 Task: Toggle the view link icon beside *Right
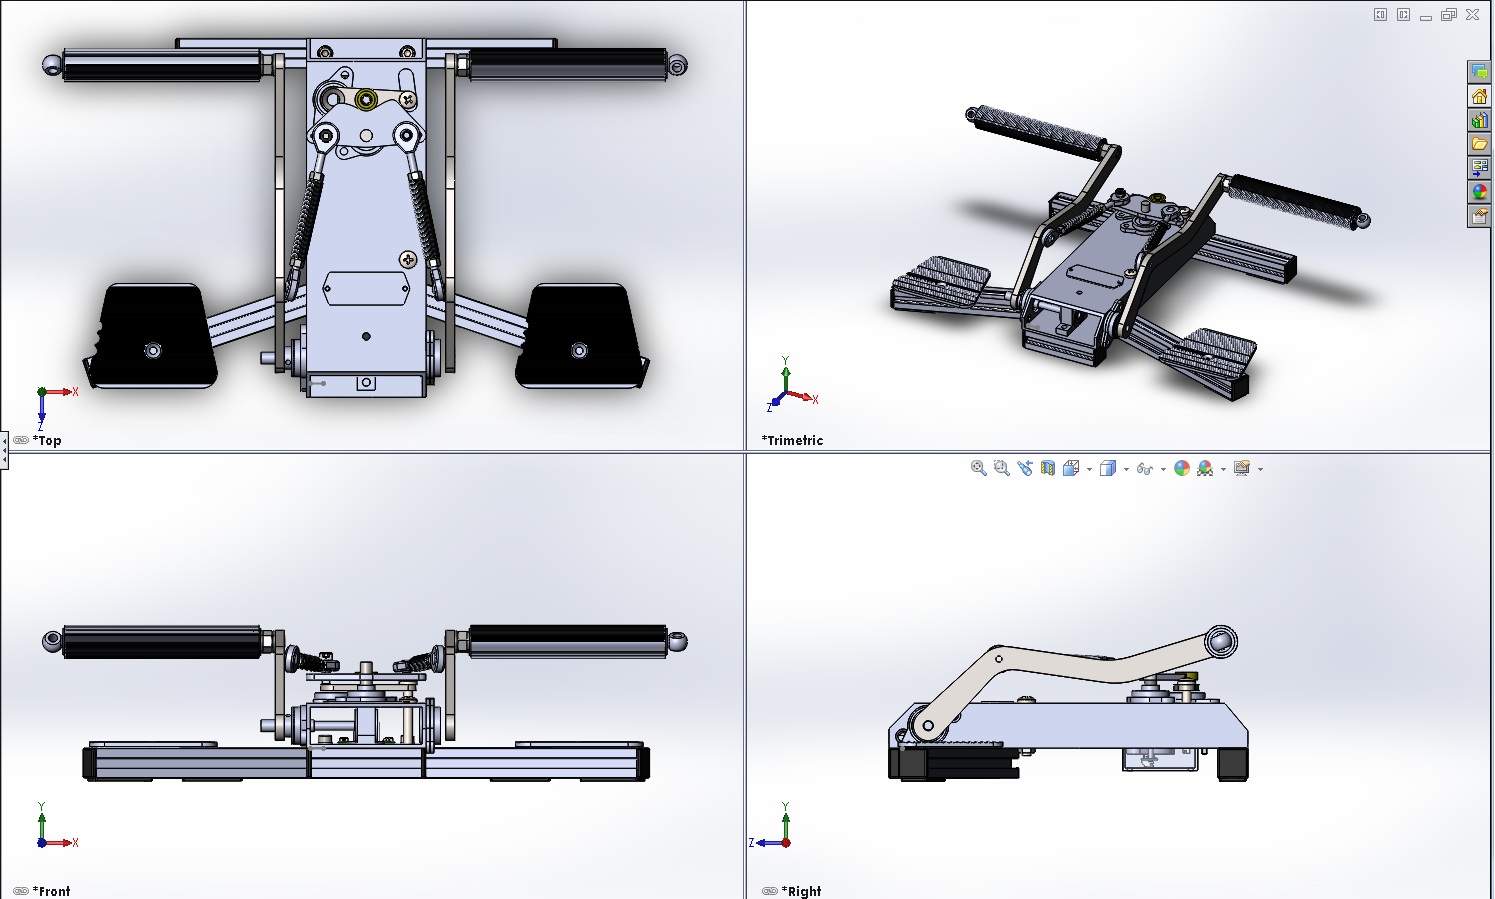[x=769, y=891]
